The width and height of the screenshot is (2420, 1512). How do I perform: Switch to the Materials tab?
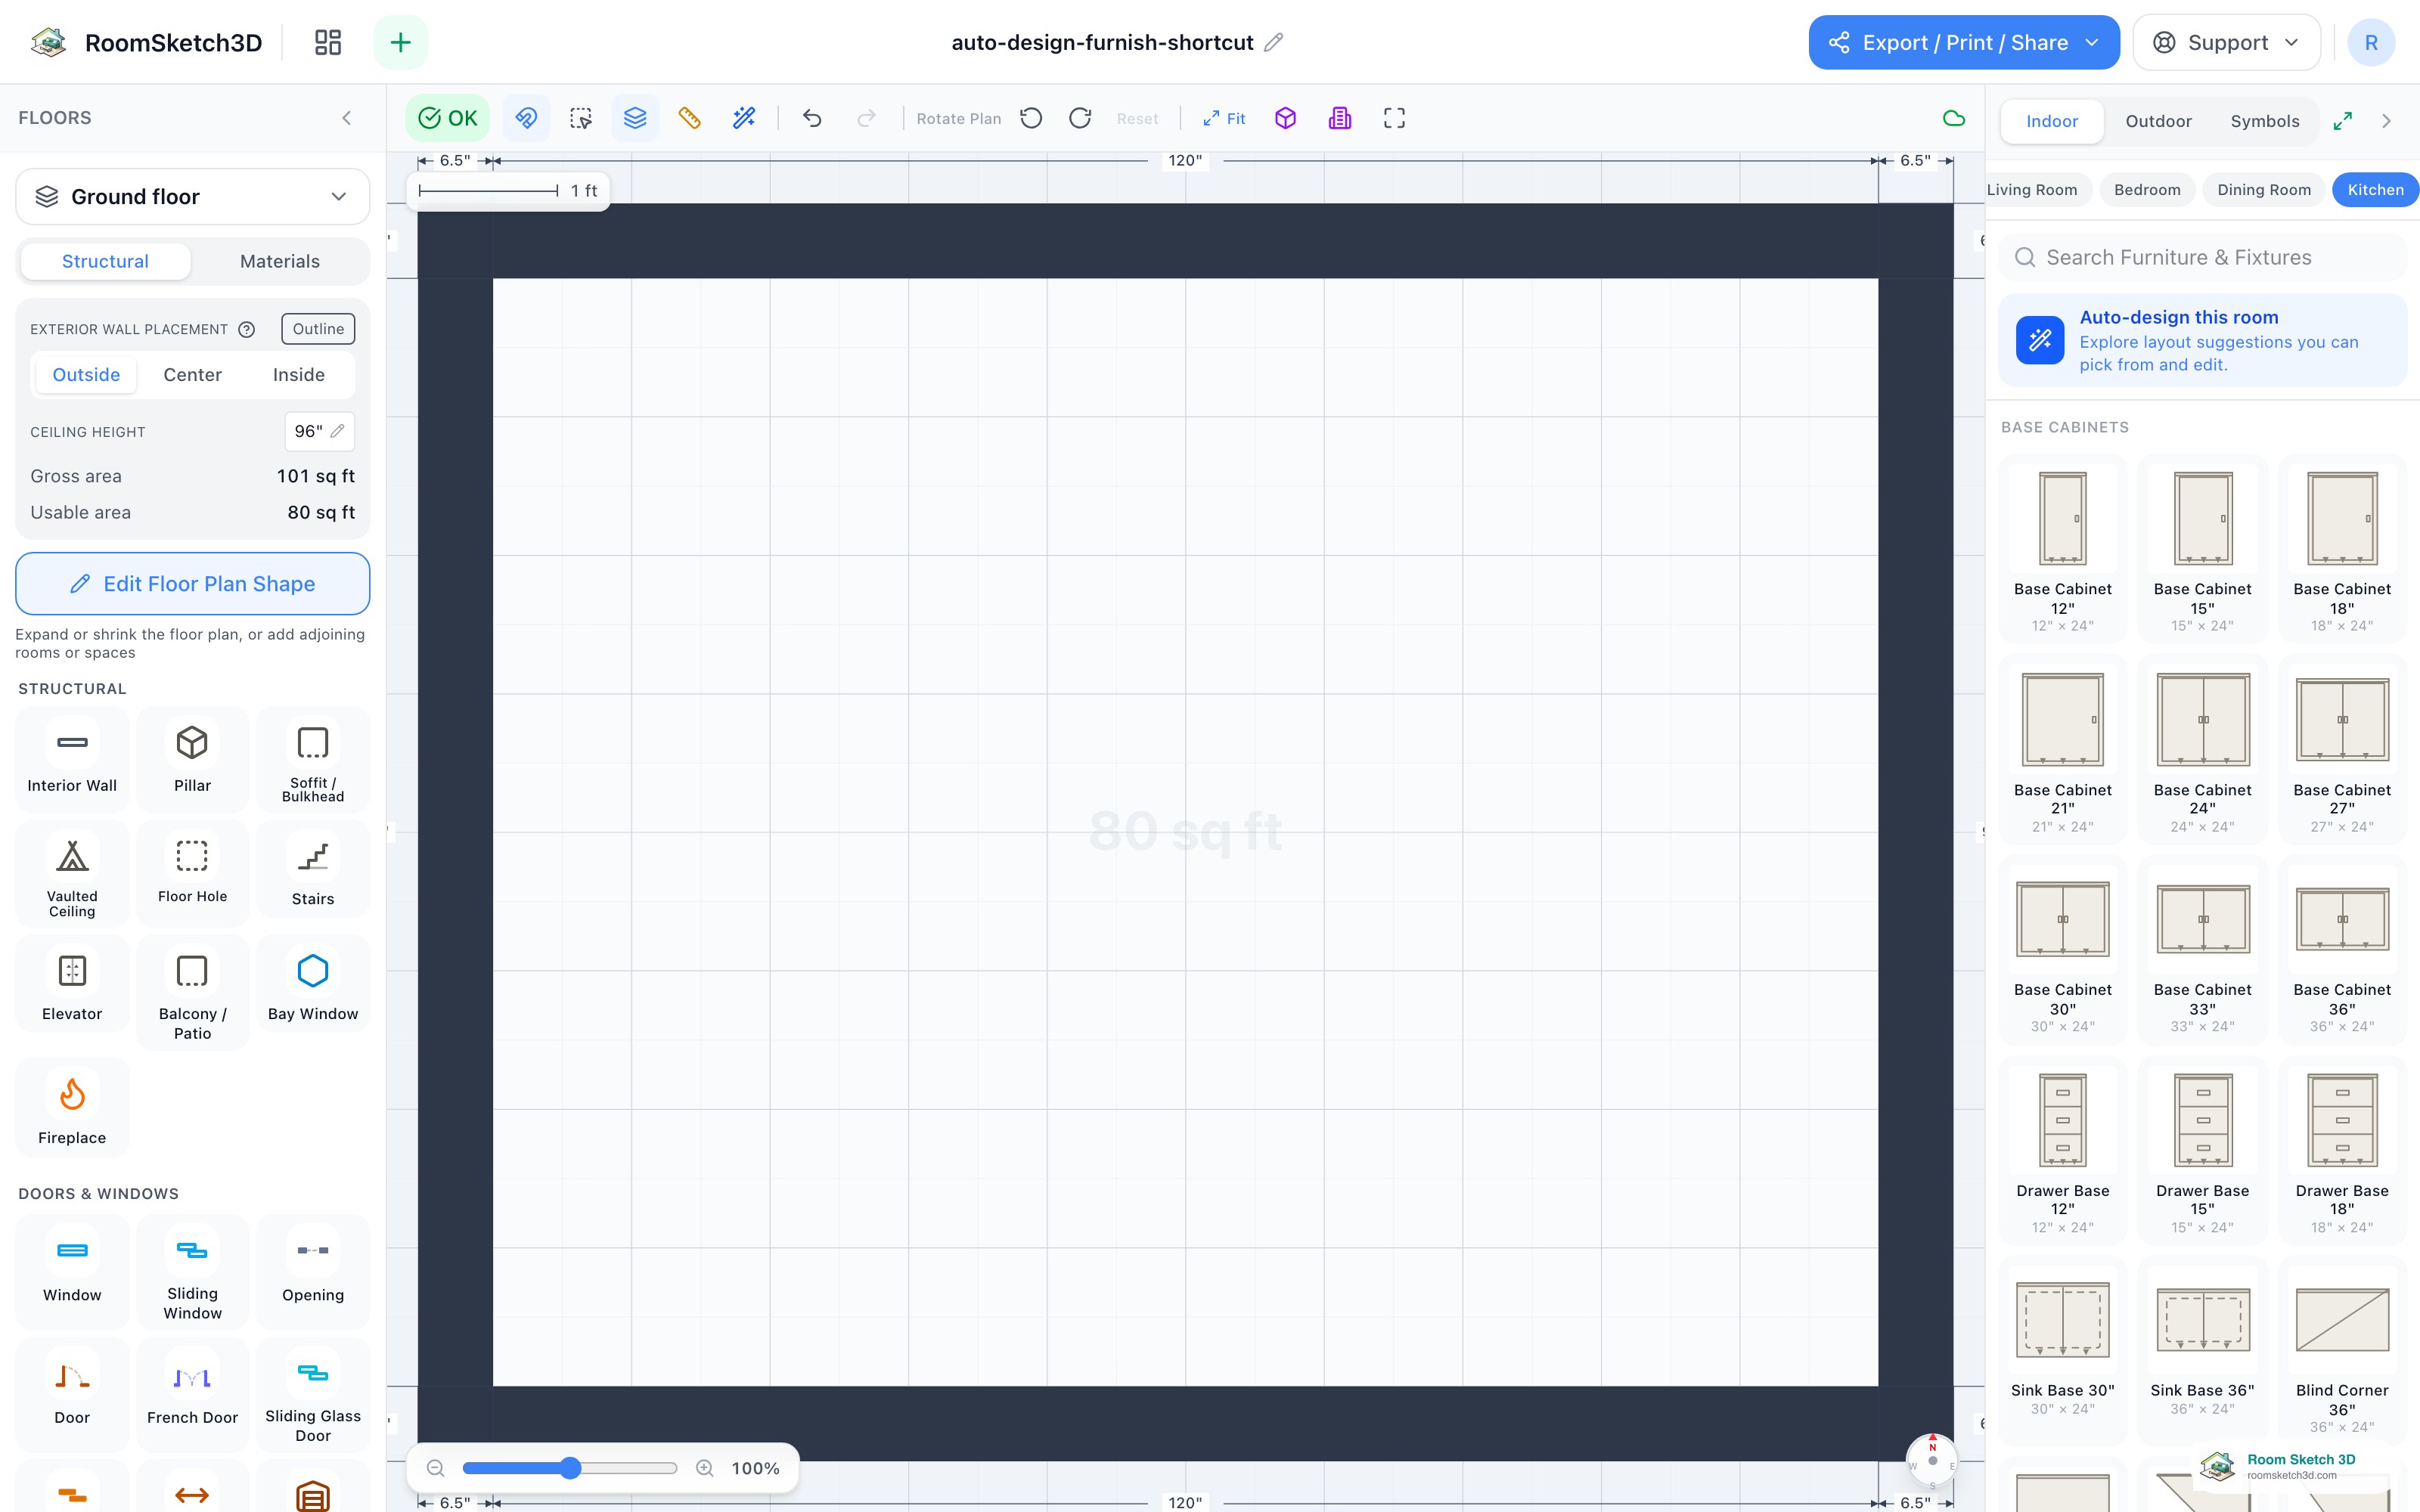[280, 261]
